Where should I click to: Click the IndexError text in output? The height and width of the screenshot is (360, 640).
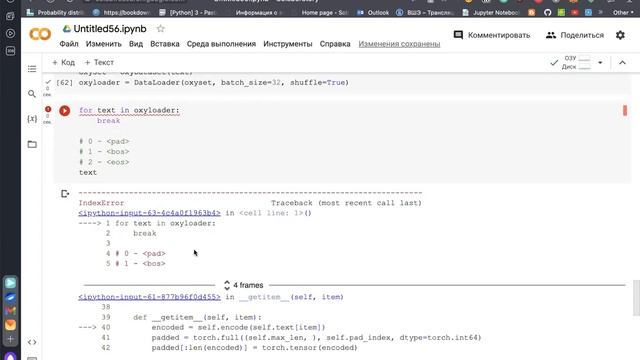click(x=101, y=203)
